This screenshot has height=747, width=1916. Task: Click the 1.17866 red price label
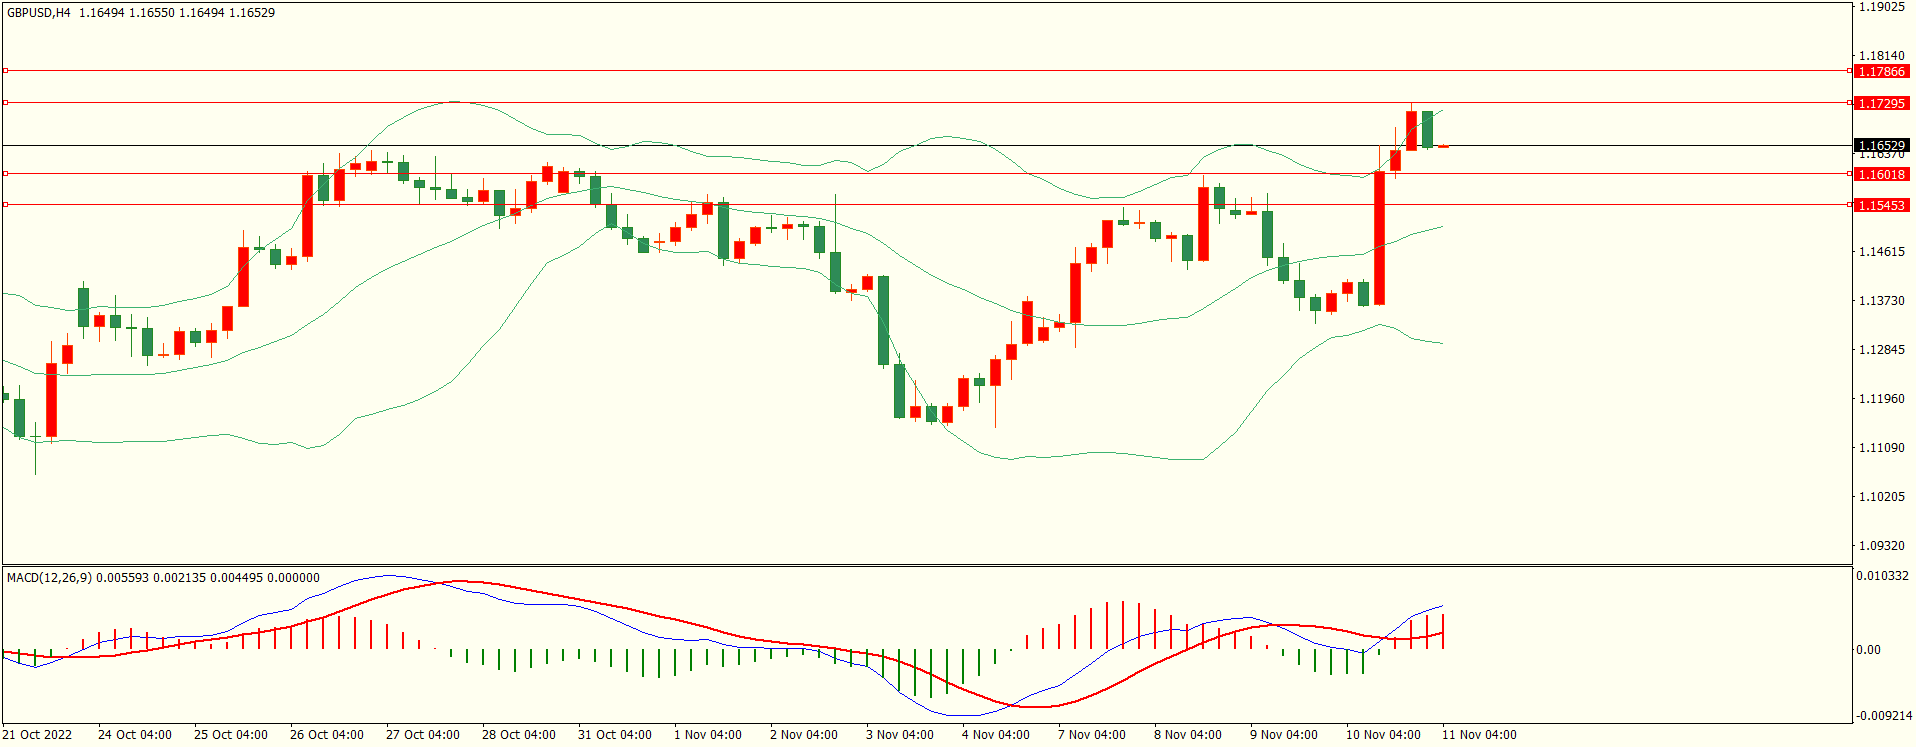pos(1881,72)
